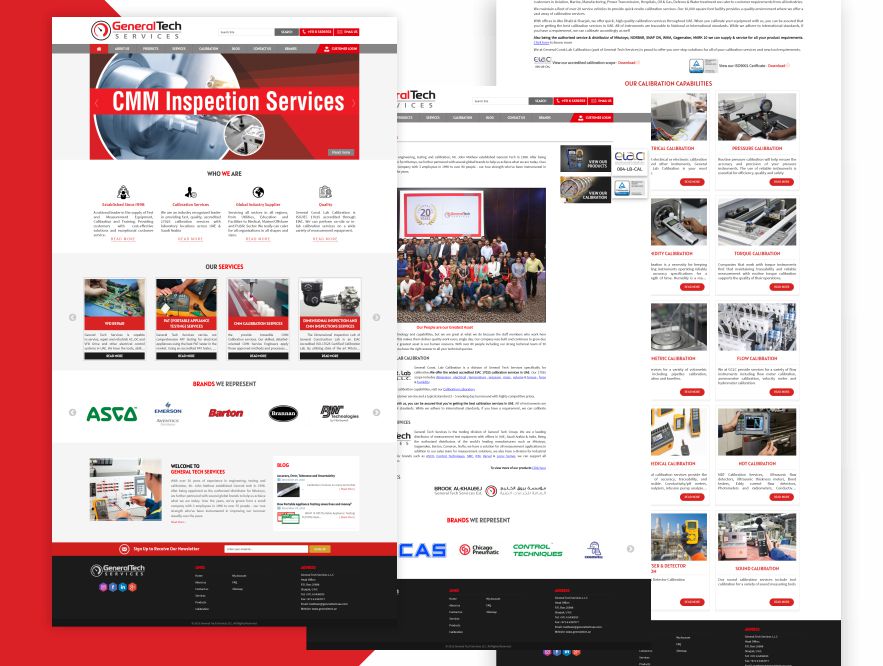Open Calibration menu on left page navbar
This screenshot has width=883, height=666.
click(x=208, y=49)
